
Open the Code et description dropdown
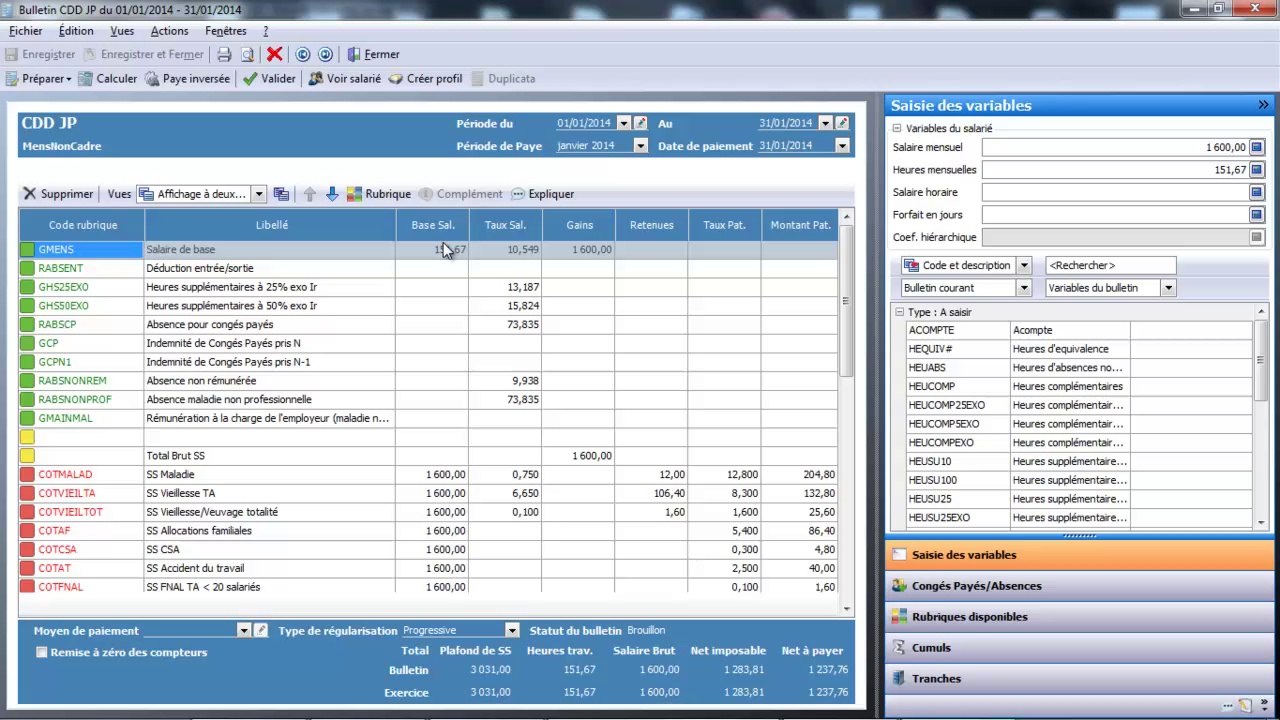click(1023, 266)
